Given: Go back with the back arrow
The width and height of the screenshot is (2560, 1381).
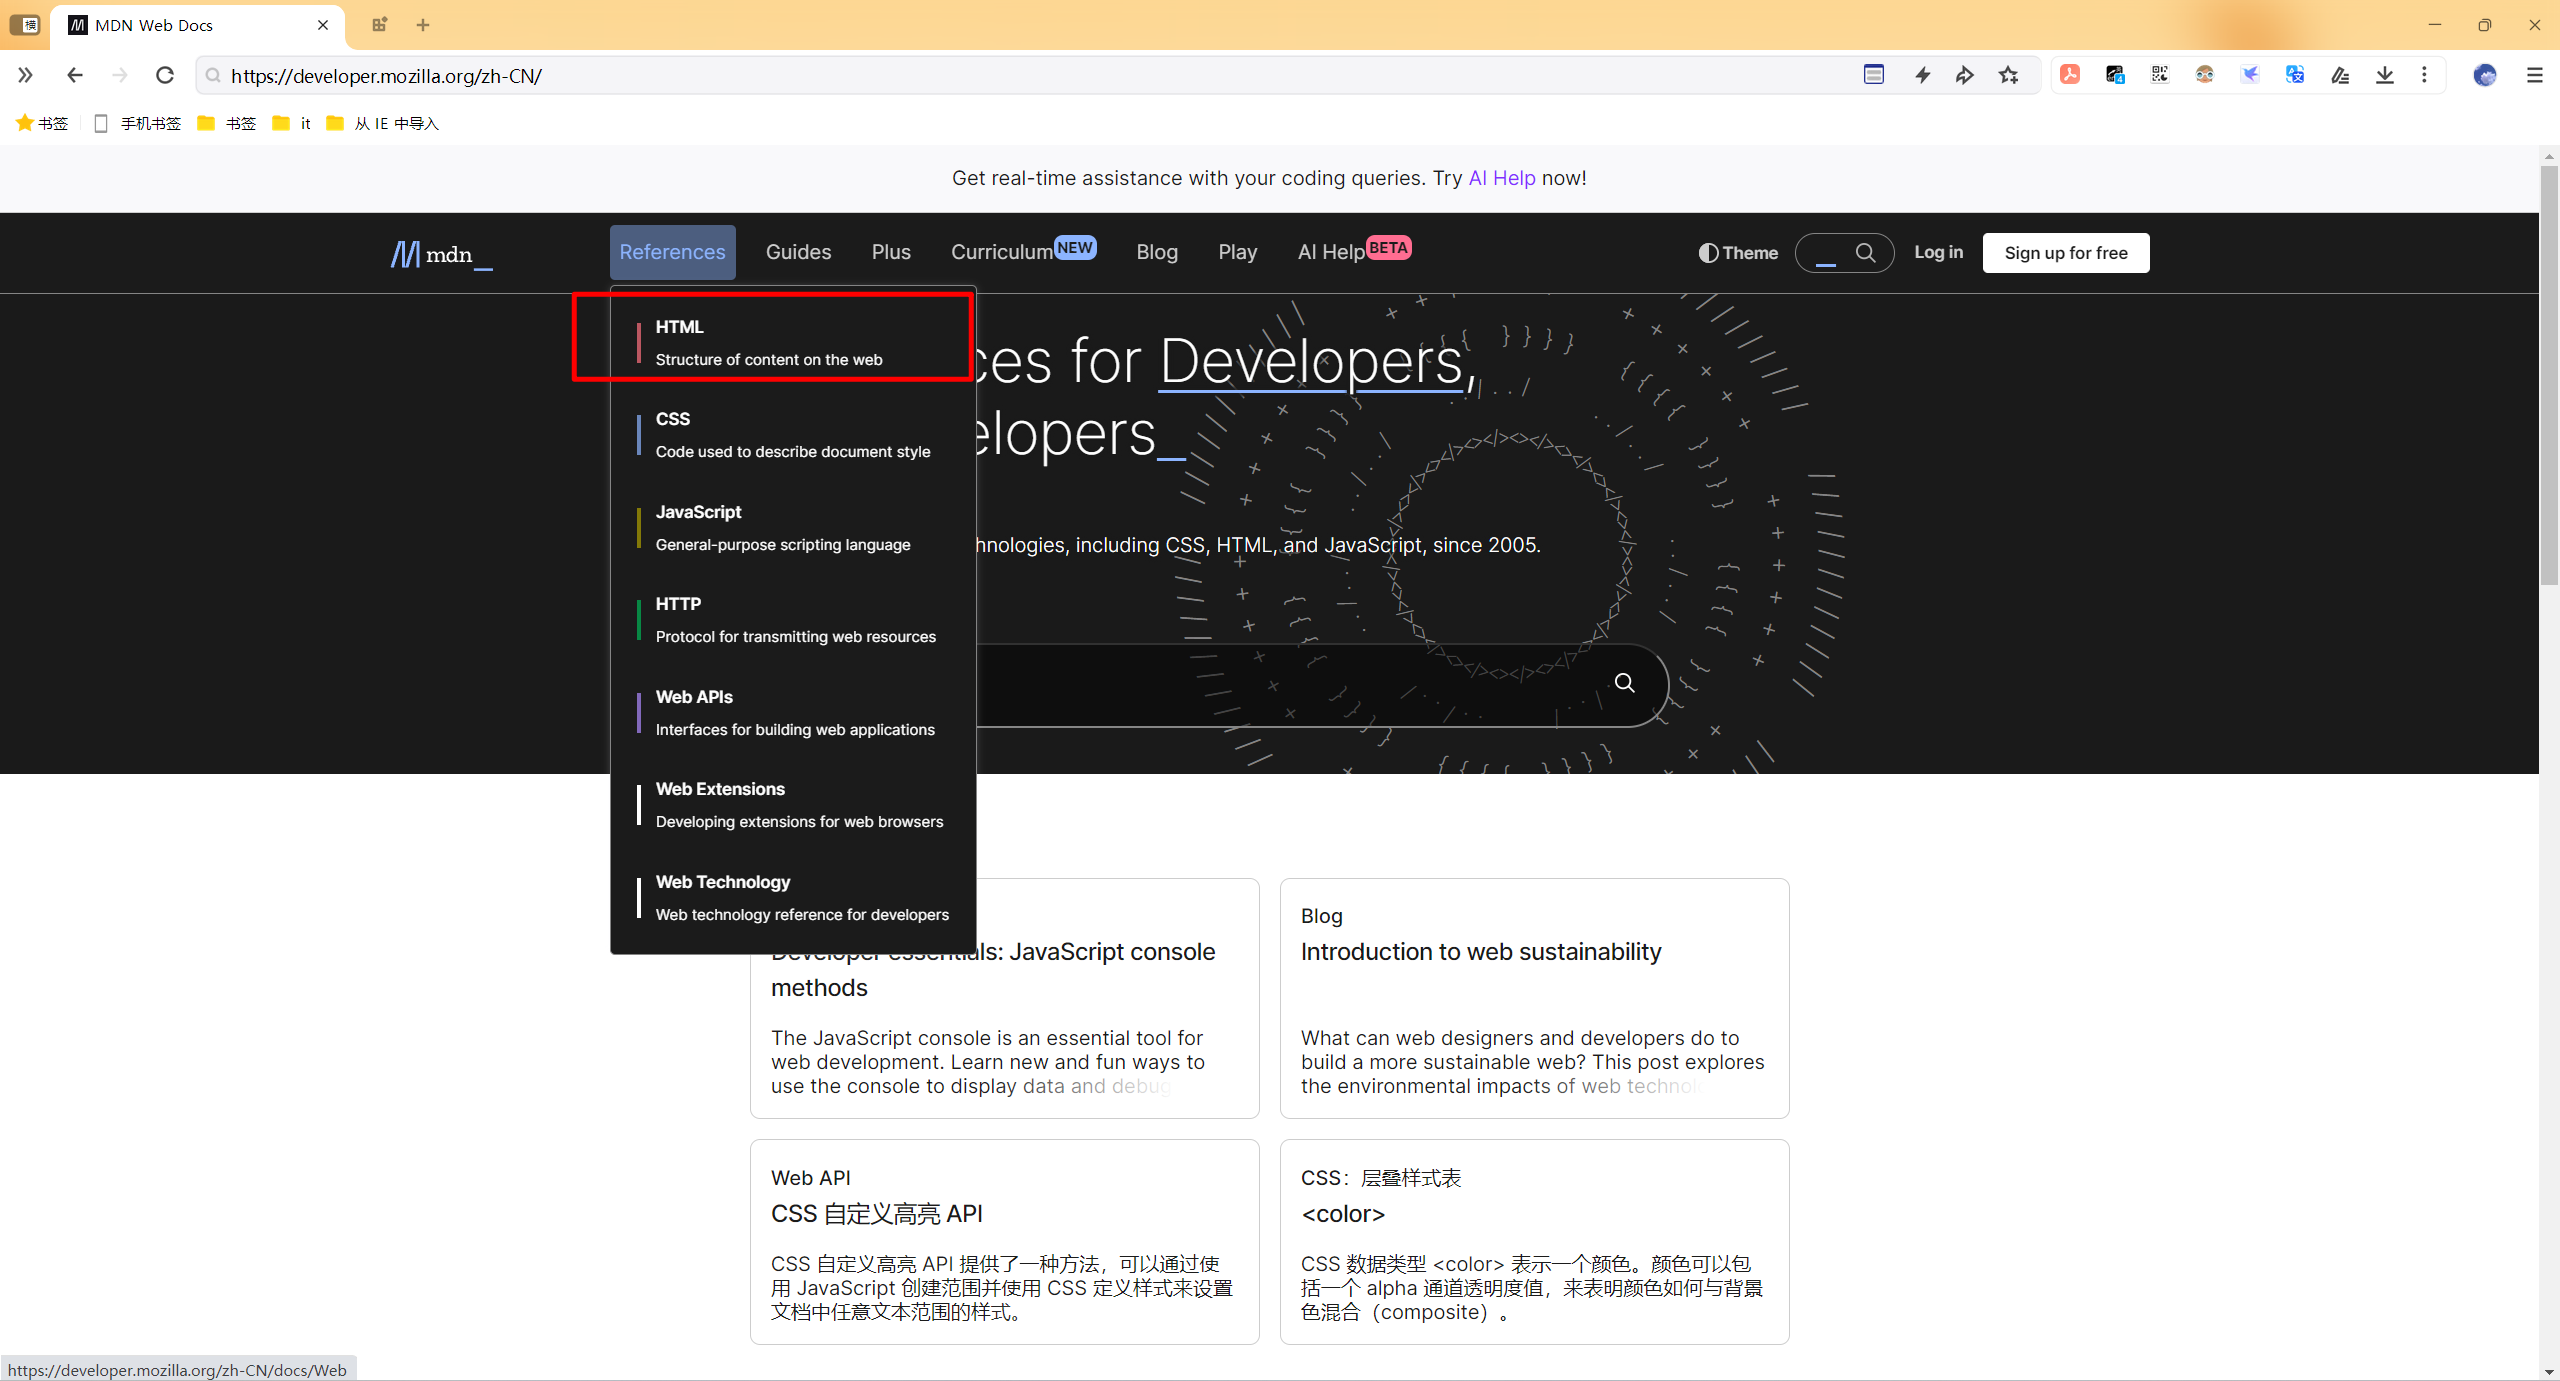Looking at the screenshot, I should (x=75, y=75).
